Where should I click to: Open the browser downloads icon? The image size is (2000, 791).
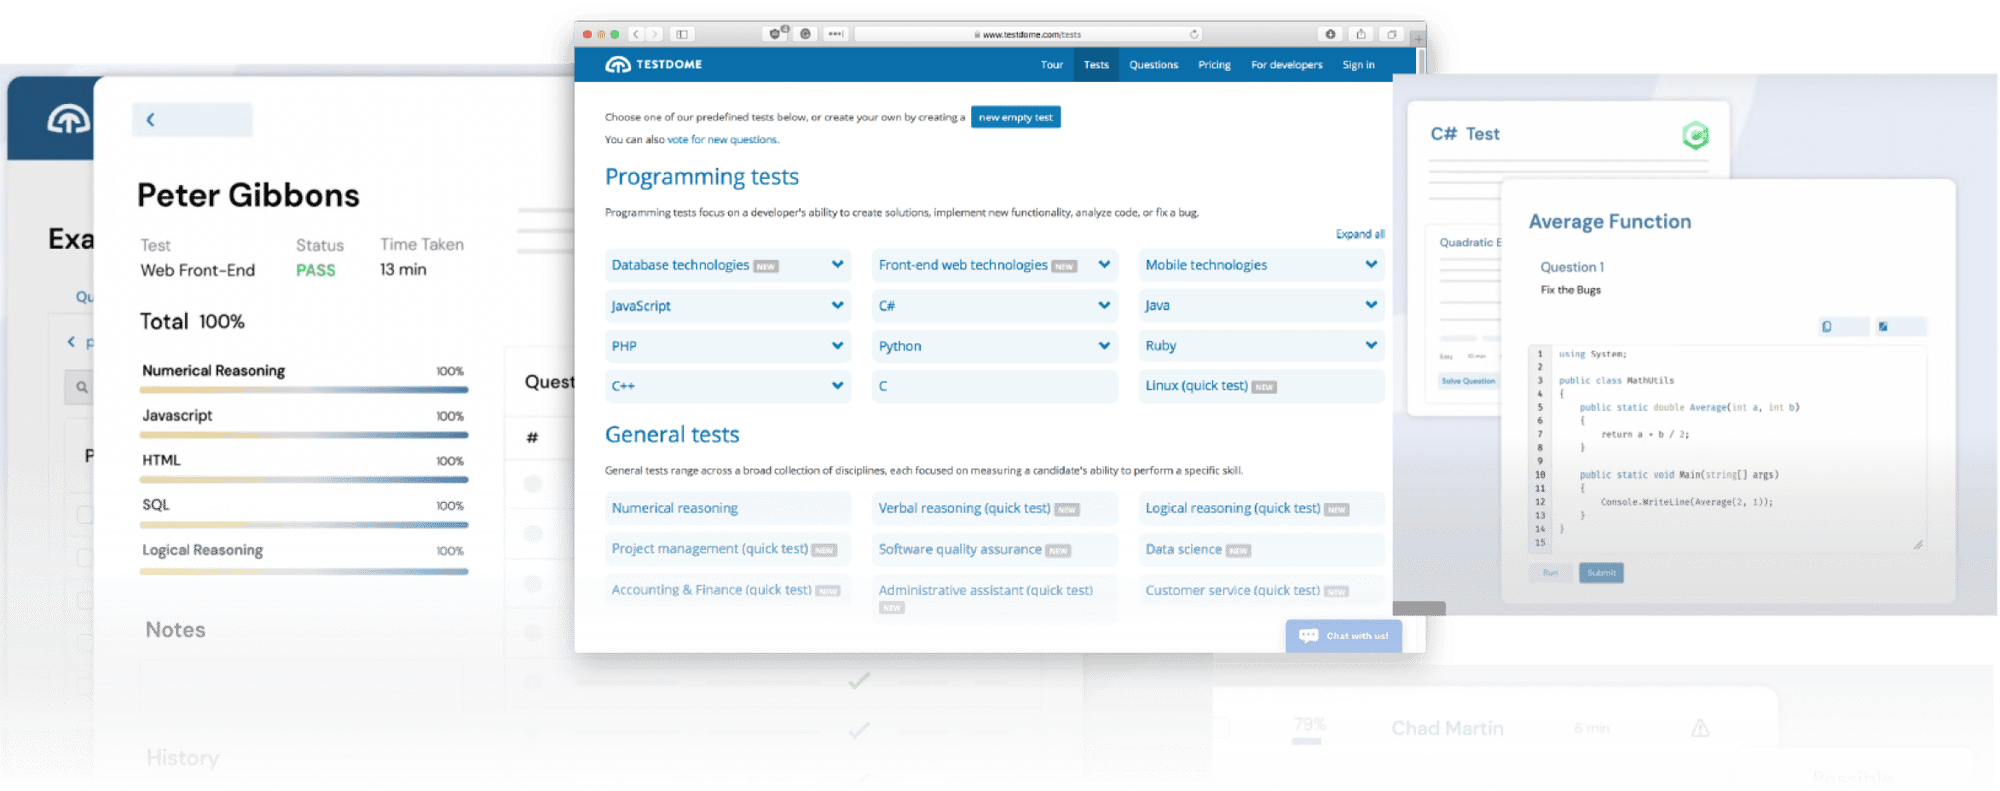point(1330,34)
